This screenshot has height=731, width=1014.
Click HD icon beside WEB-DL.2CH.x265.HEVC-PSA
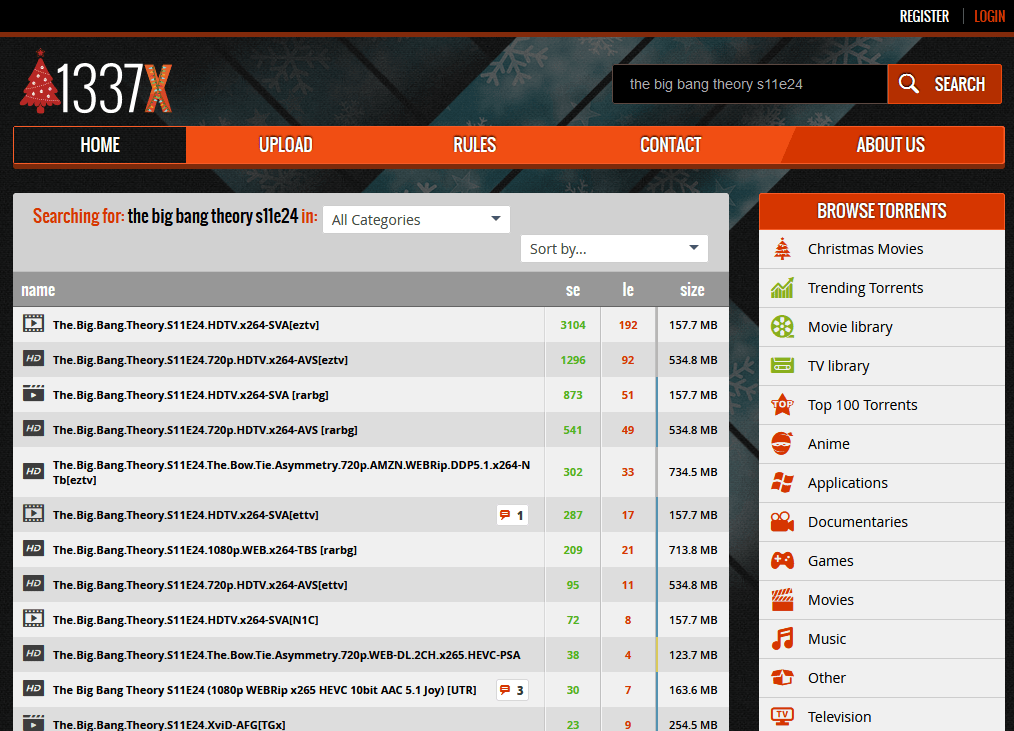[x=34, y=653]
